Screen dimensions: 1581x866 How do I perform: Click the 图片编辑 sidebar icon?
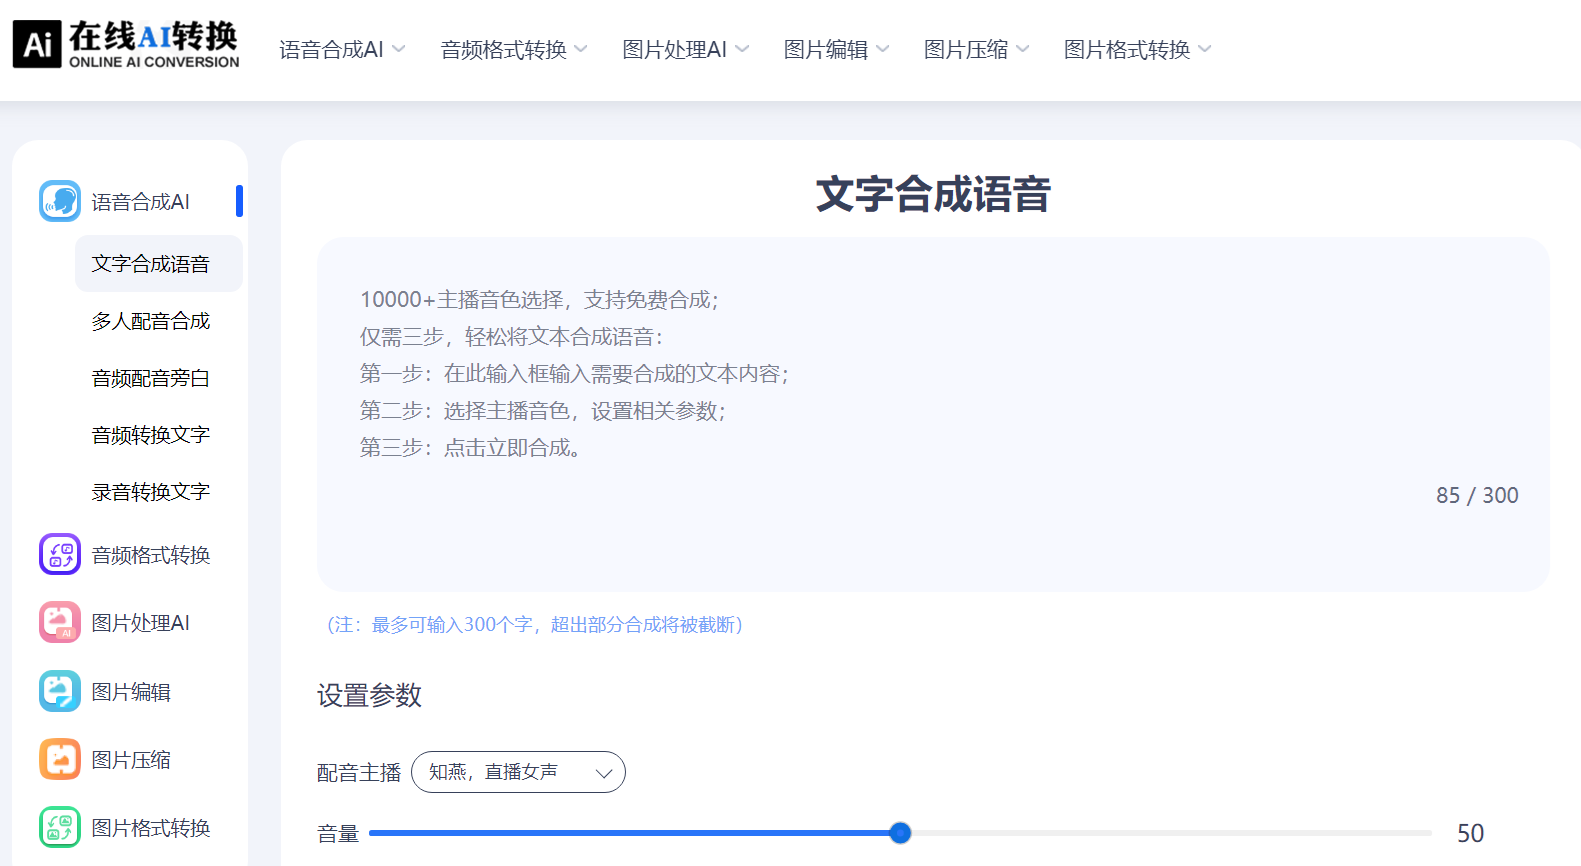point(60,691)
